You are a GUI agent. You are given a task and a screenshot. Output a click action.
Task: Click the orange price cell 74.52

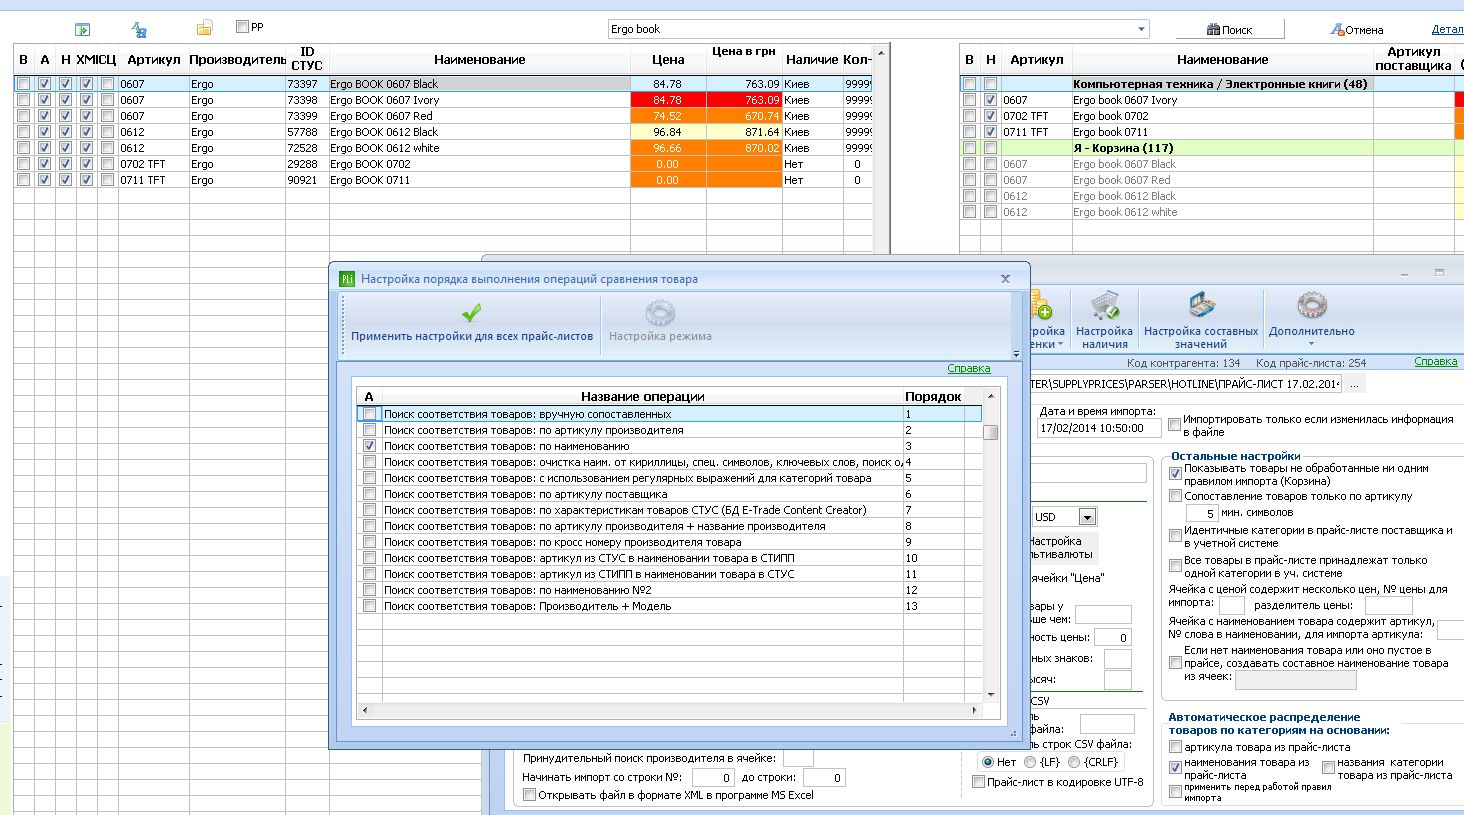[x=668, y=116]
